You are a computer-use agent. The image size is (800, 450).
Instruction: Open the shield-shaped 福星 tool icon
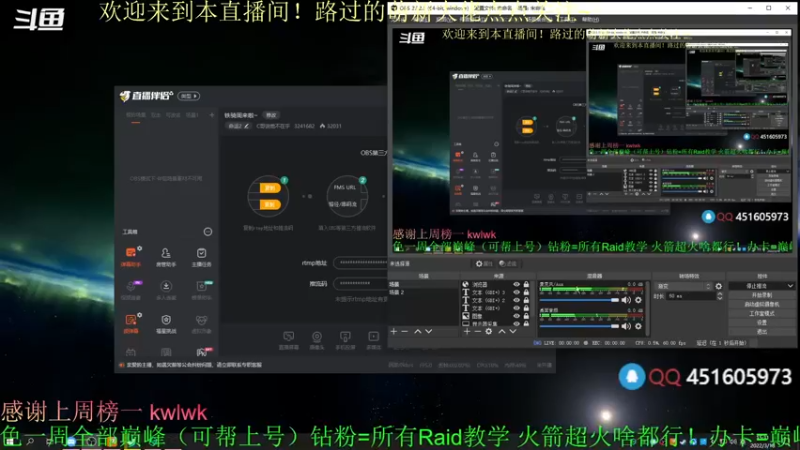coord(166,323)
